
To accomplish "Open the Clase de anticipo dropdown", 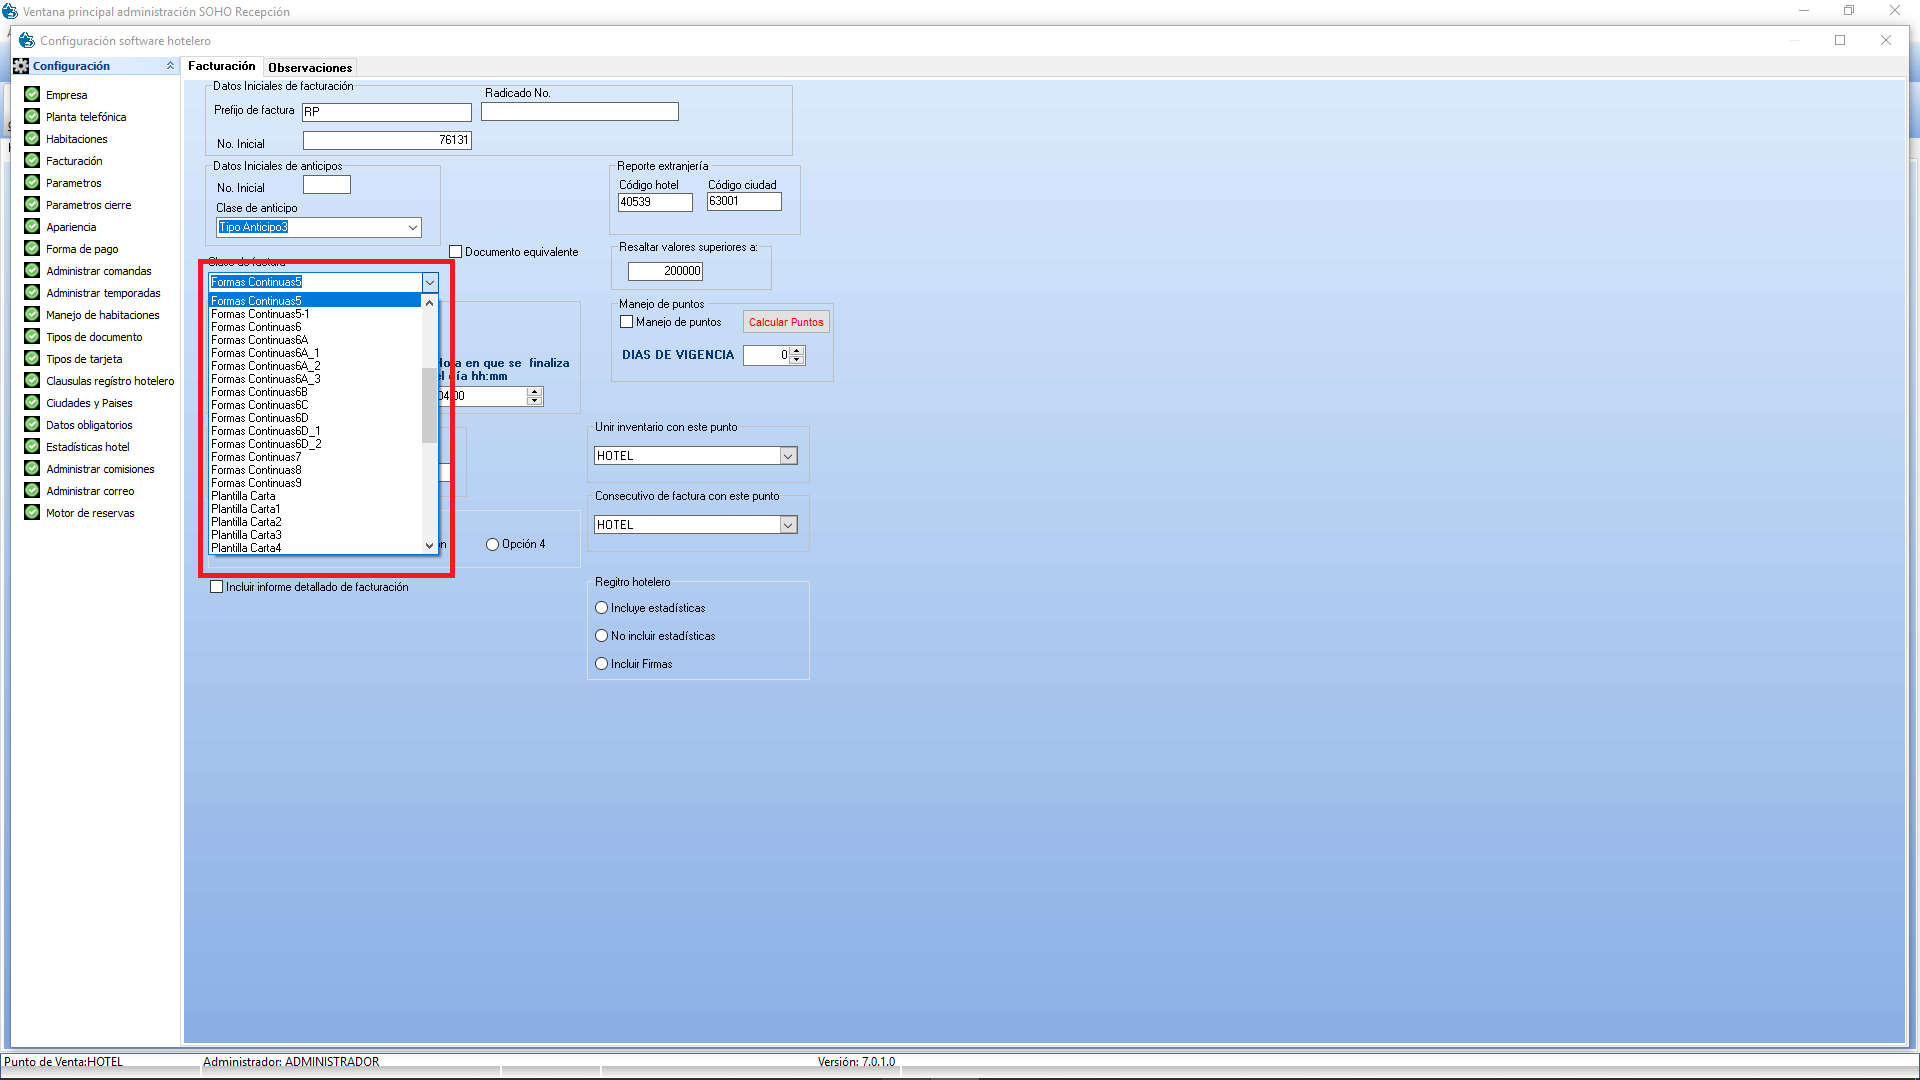I will [x=412, y=228].
